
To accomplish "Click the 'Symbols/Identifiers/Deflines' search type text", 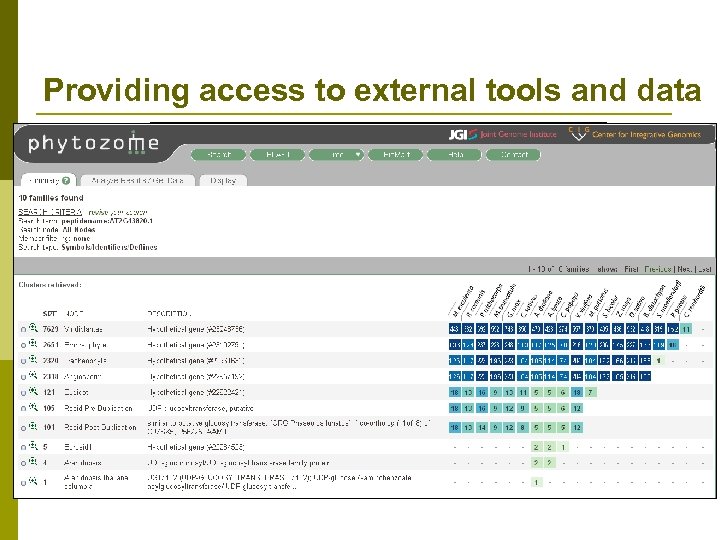I will point(109,247).
